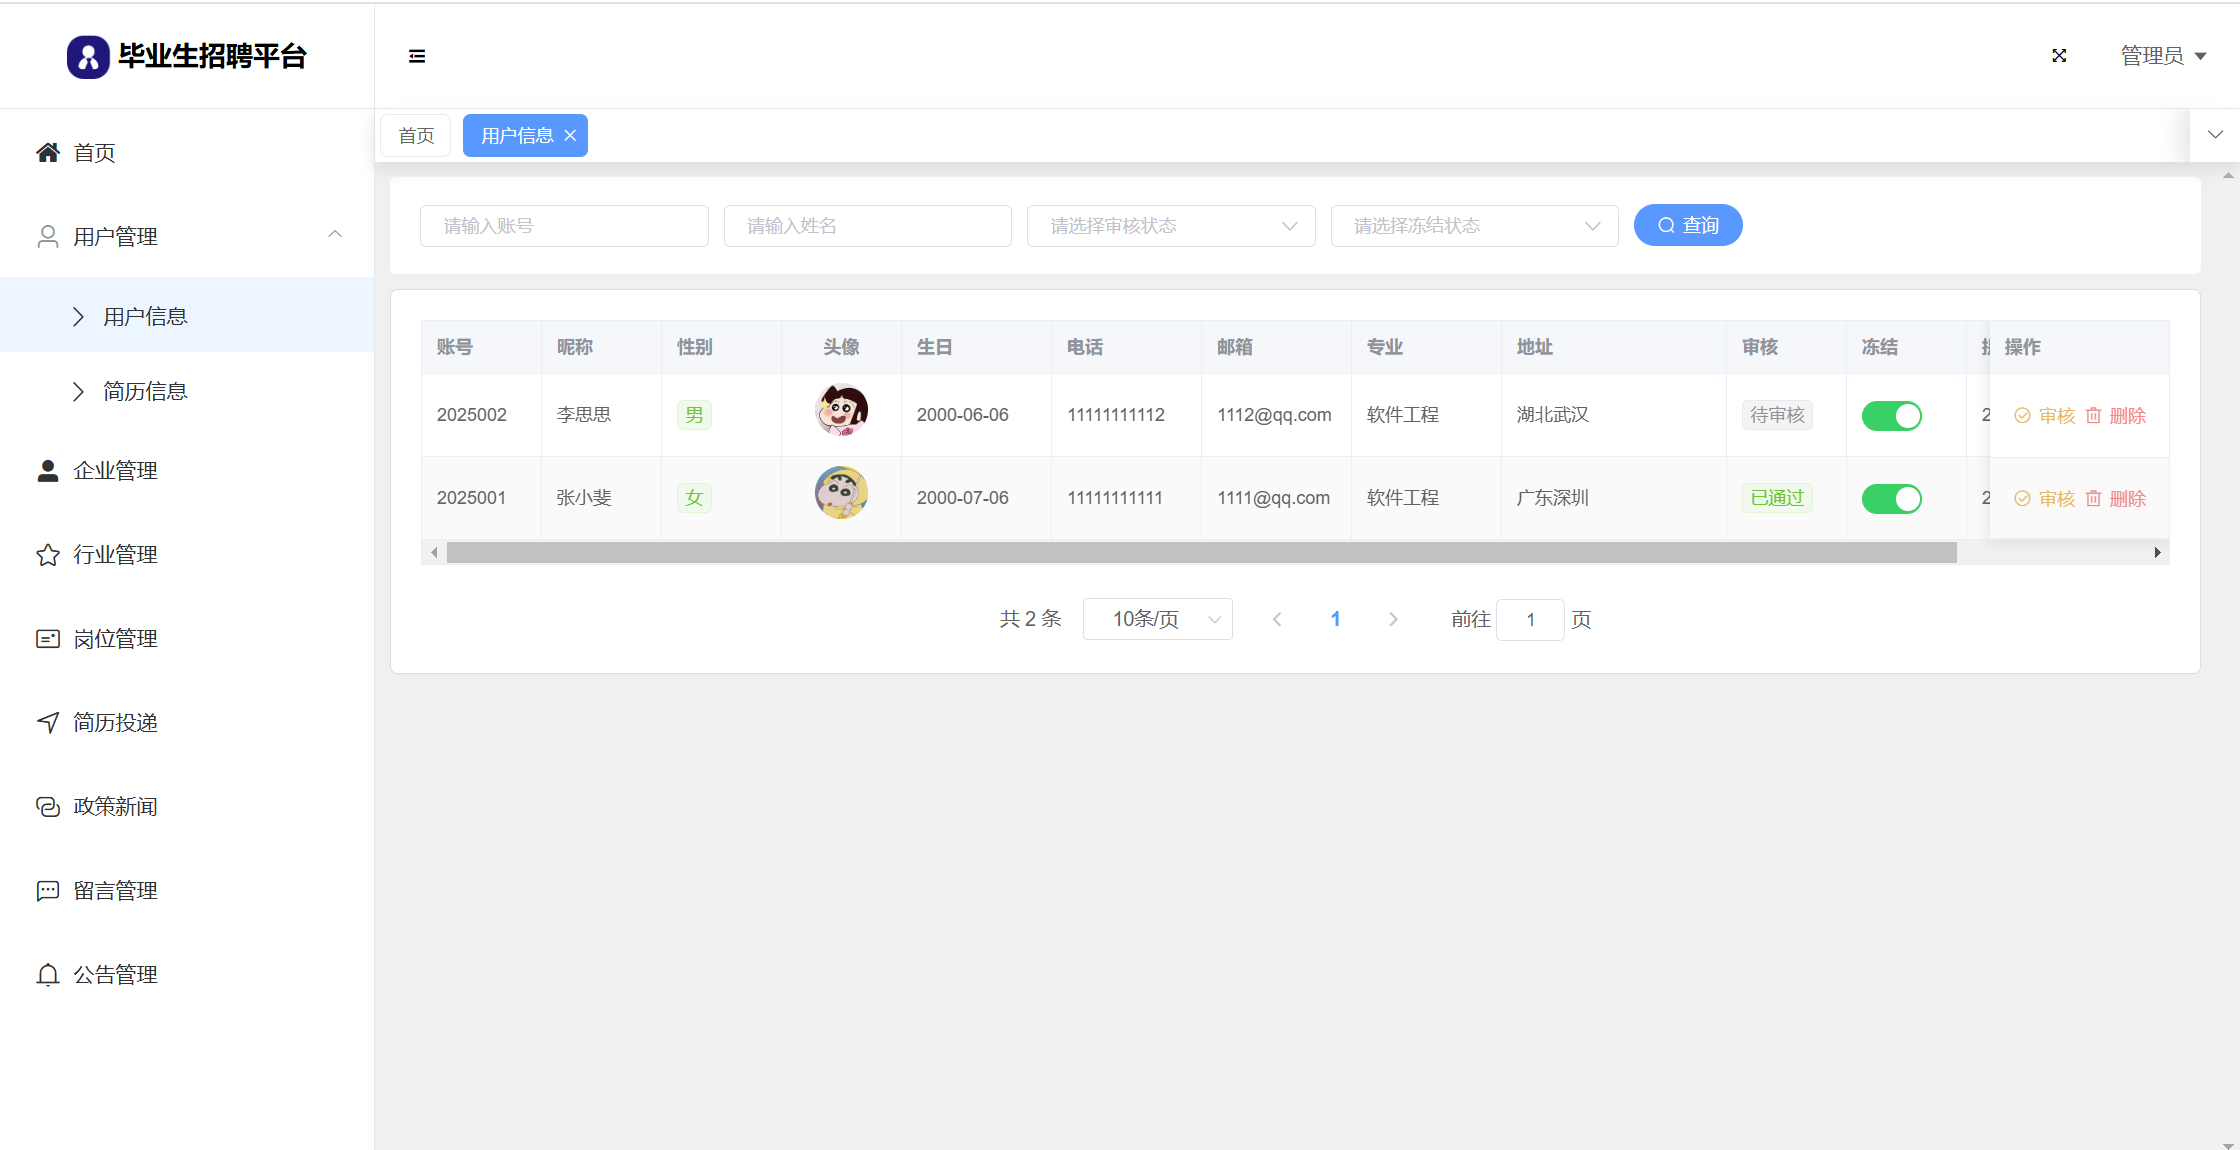Open 简历信息 submenu item
Image resolution: width=2240 pixels, height=1150 pixels.
[x=145, y=391]
